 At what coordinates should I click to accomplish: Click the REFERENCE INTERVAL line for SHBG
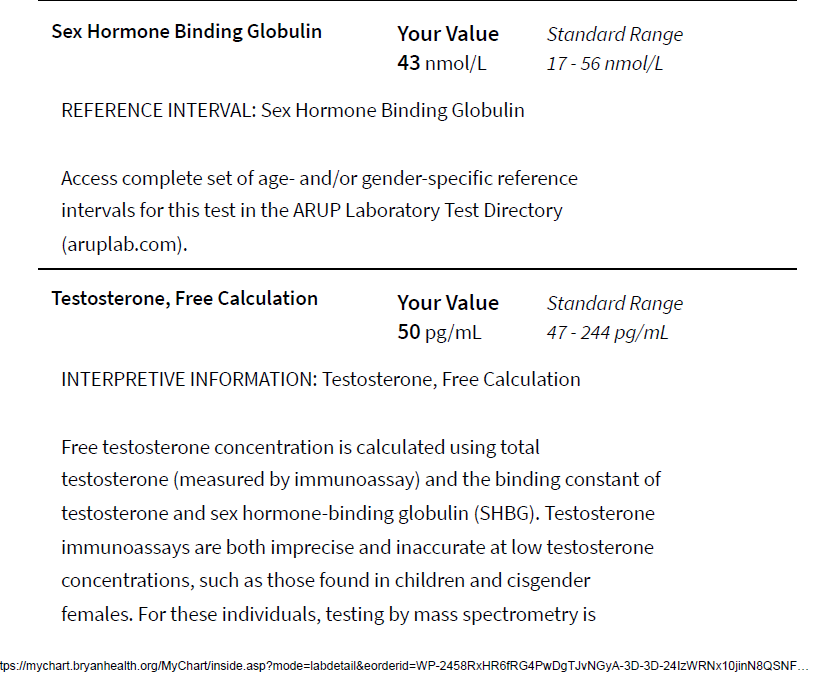click(293, 111)
